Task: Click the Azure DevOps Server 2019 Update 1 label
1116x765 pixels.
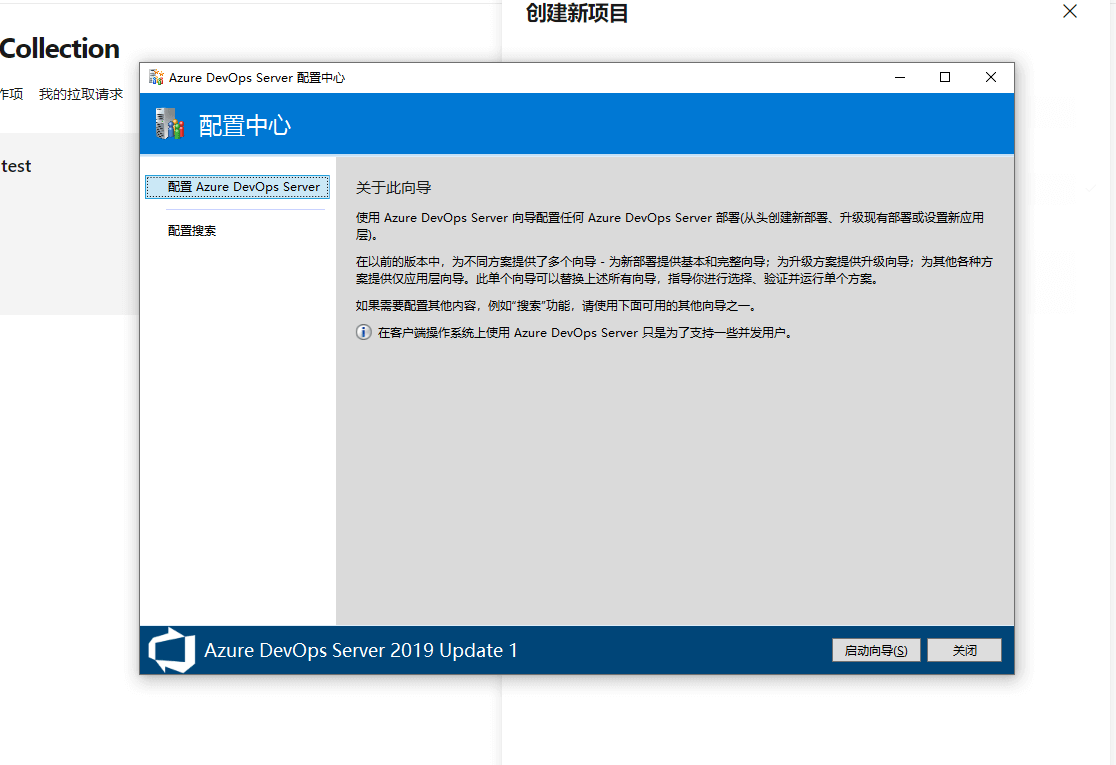Action: point(361,651)
